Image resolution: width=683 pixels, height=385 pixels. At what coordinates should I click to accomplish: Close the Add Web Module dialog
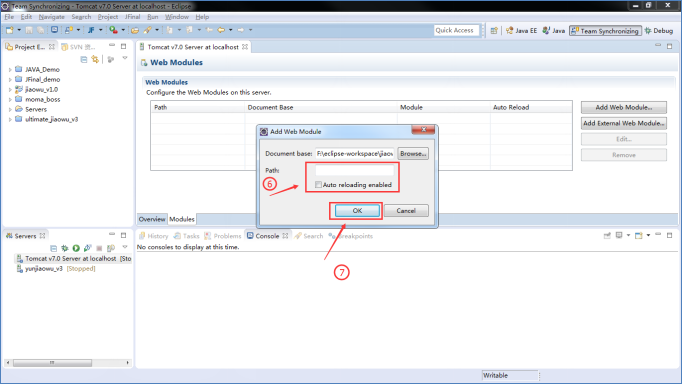click(x=423, y=129)
